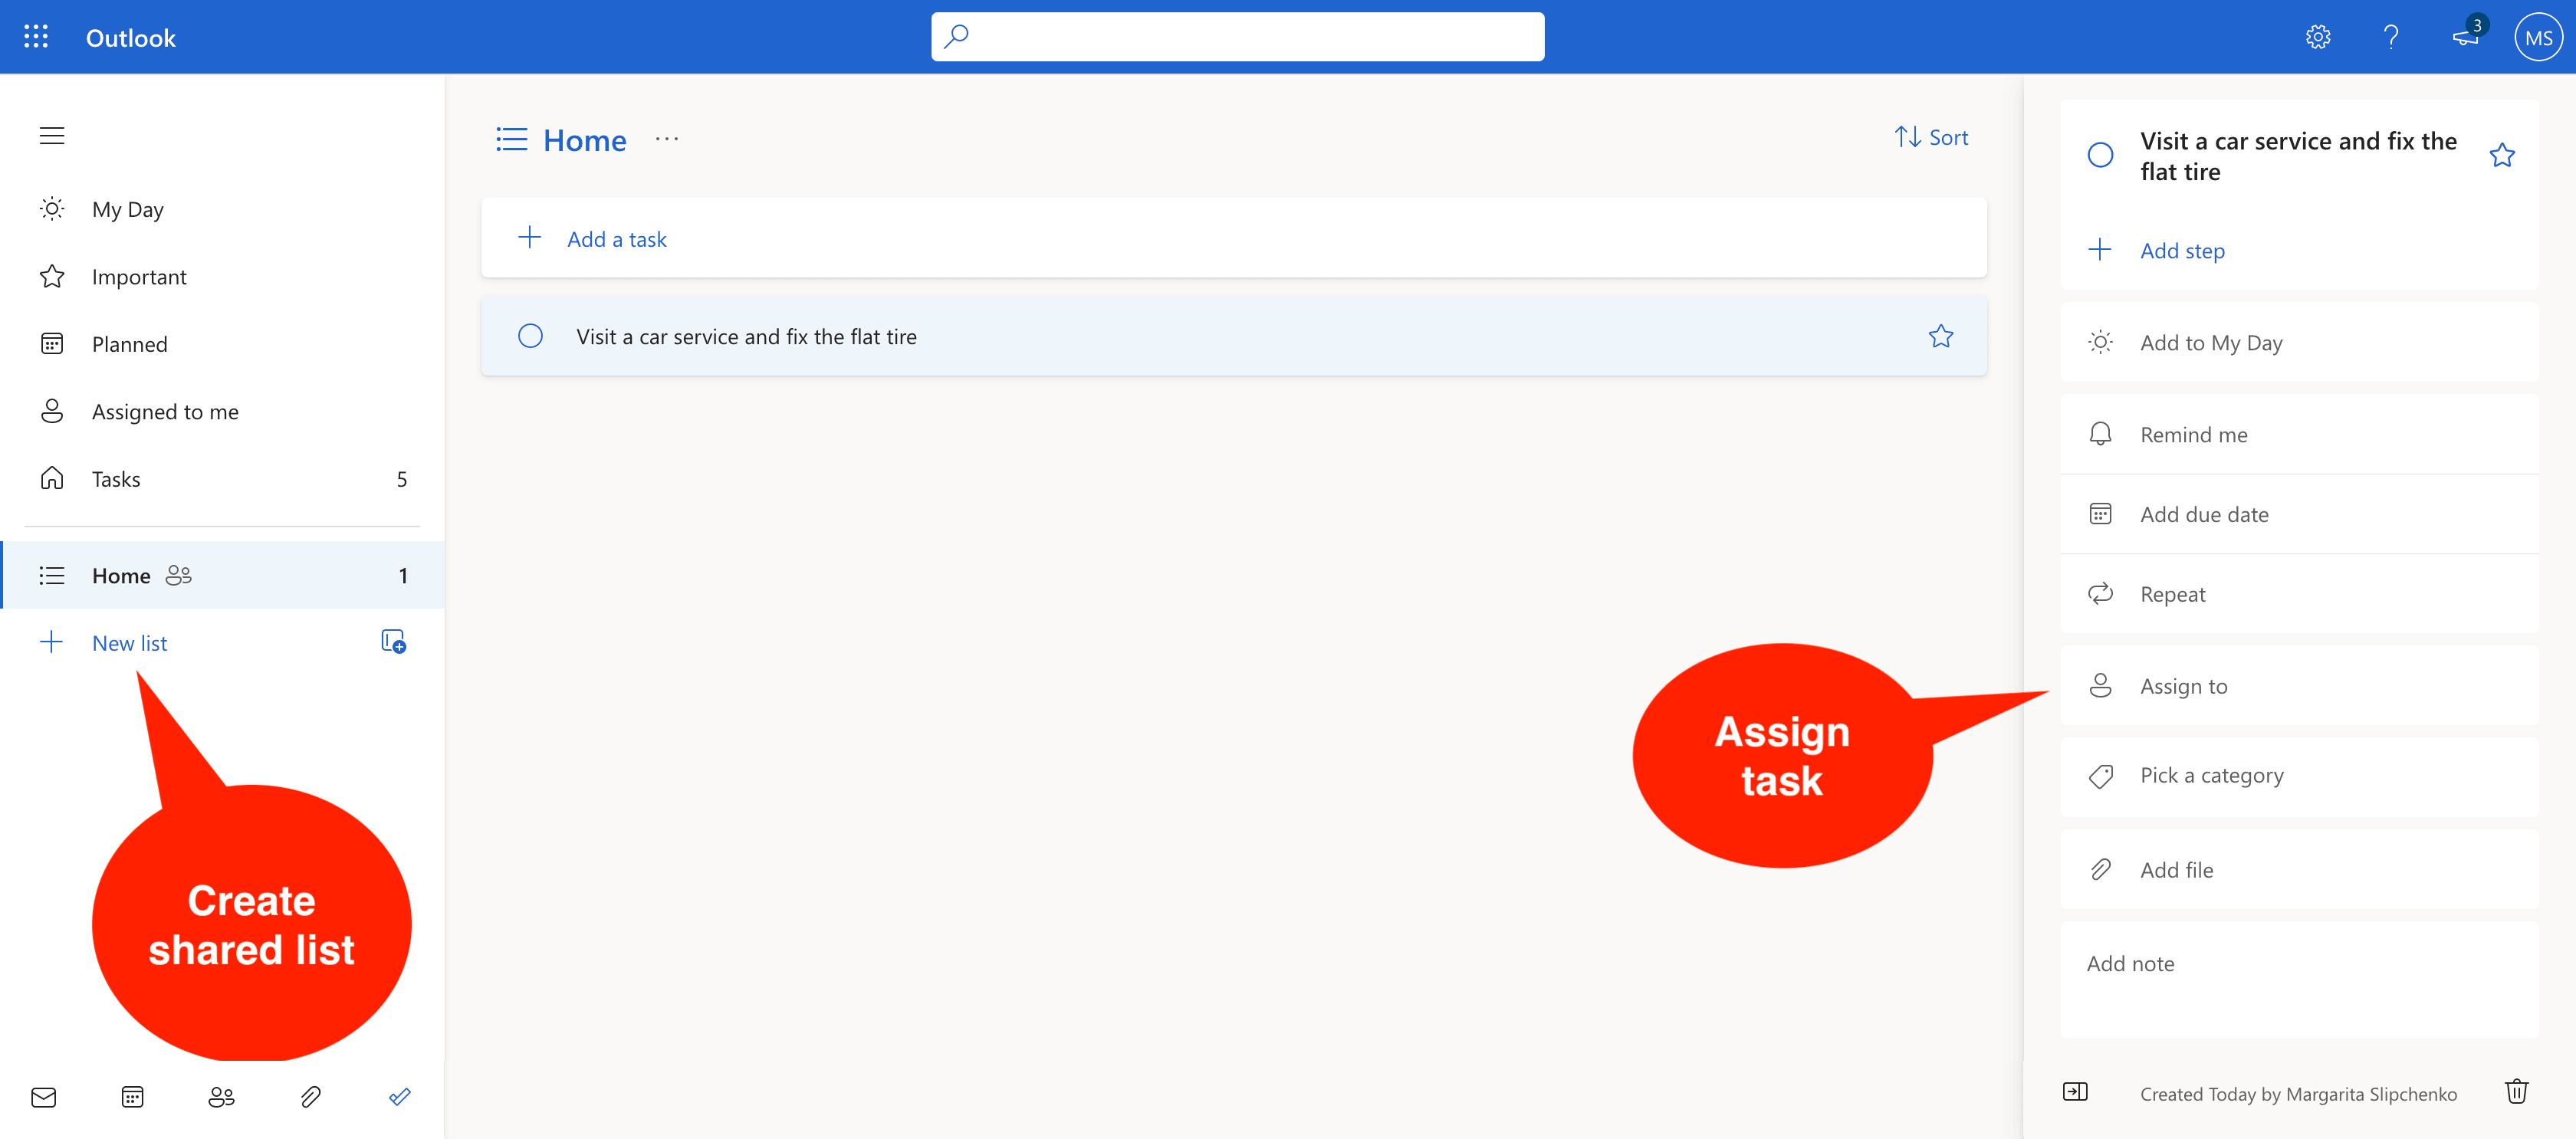
Task: Click the Add step link
Action: click(x=2183, y=251)
